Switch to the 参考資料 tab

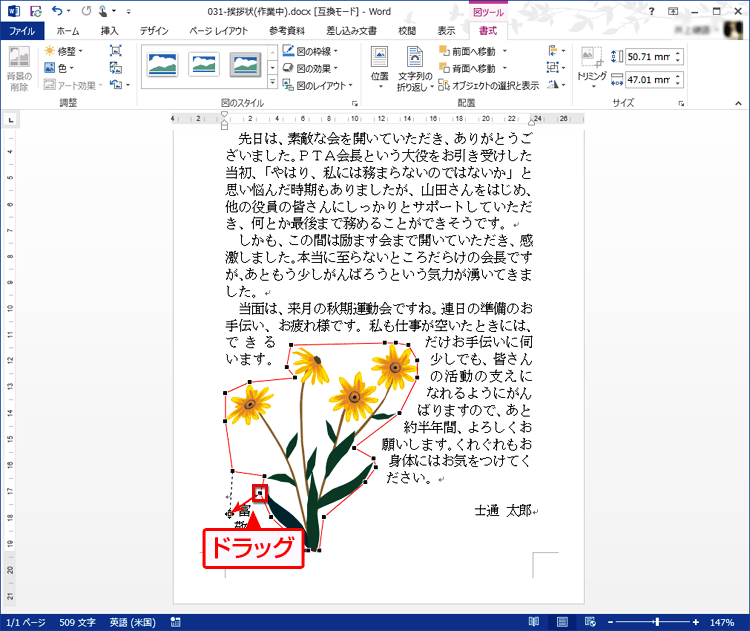point(287,31)
